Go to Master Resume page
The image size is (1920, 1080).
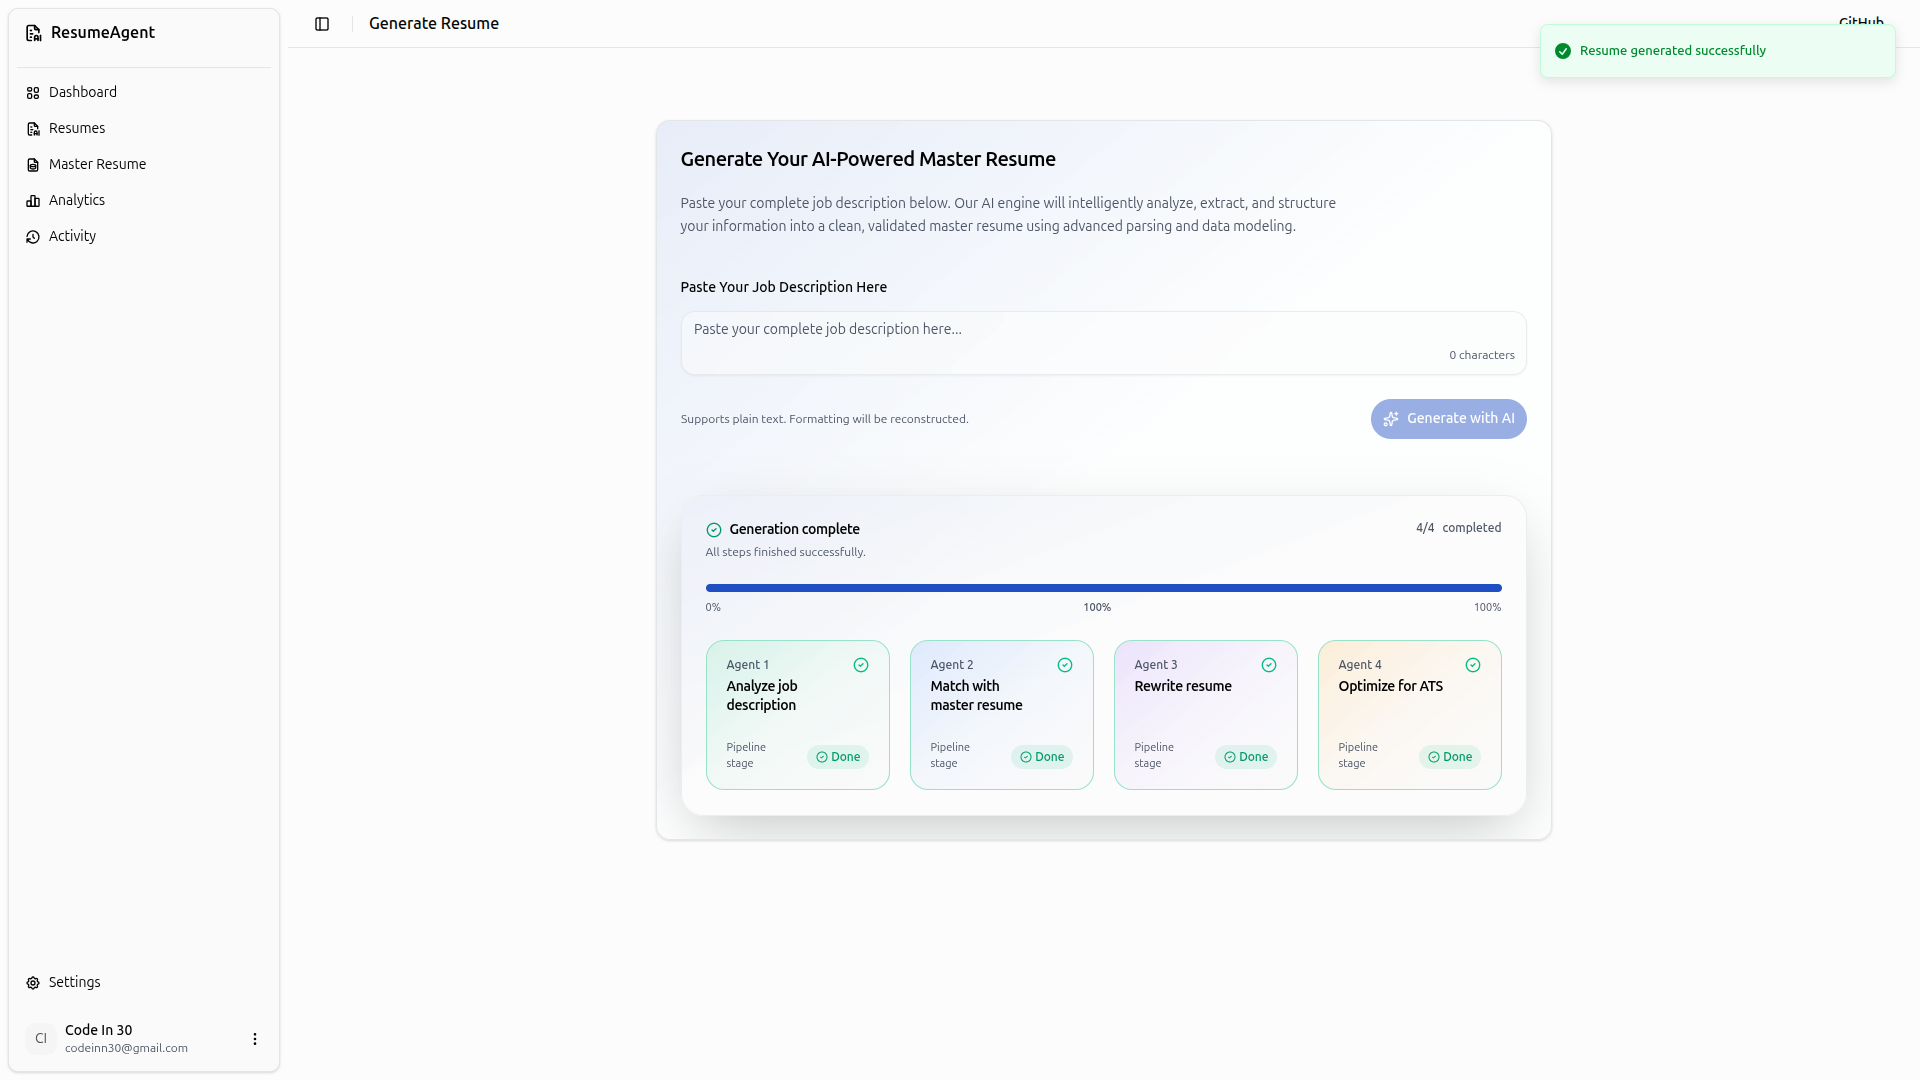(97, 164)
